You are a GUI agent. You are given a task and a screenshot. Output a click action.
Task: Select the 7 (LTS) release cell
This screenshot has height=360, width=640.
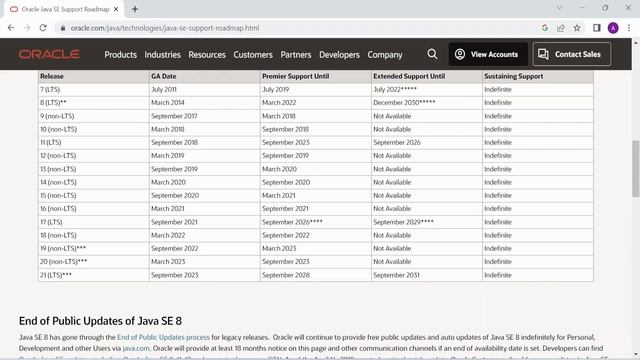pyautogui.click(x=93, y=89)
